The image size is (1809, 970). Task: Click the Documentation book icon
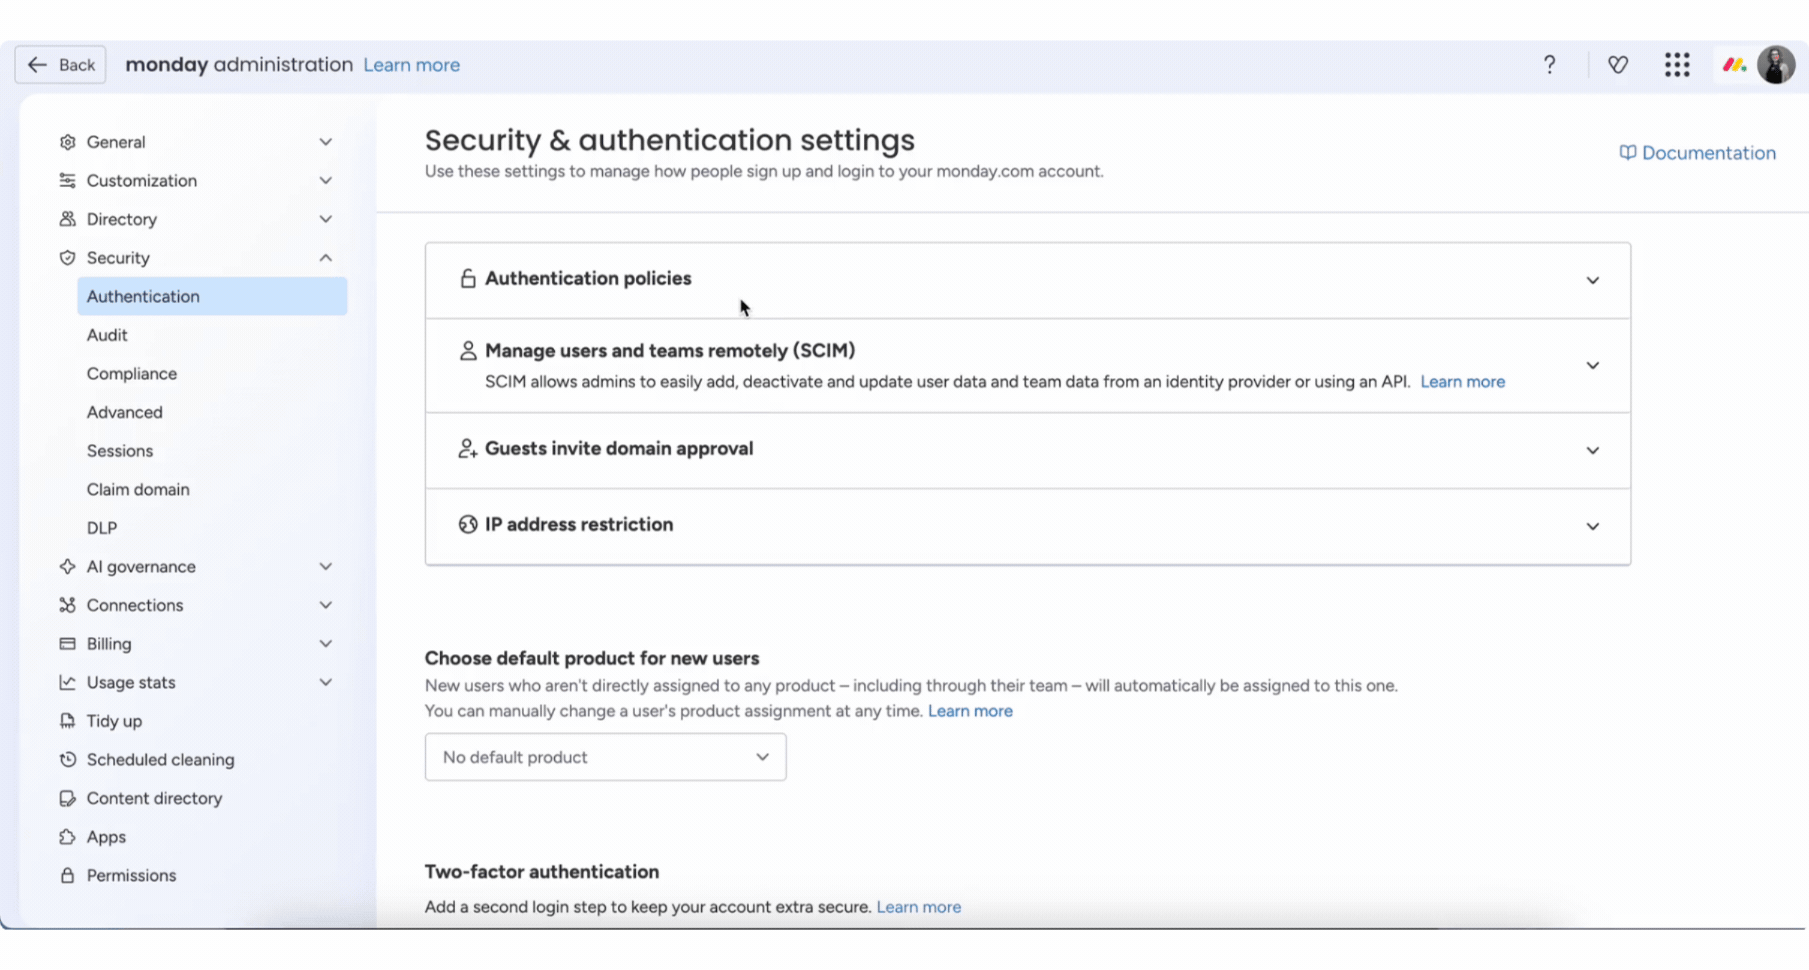click(1628, 153)
